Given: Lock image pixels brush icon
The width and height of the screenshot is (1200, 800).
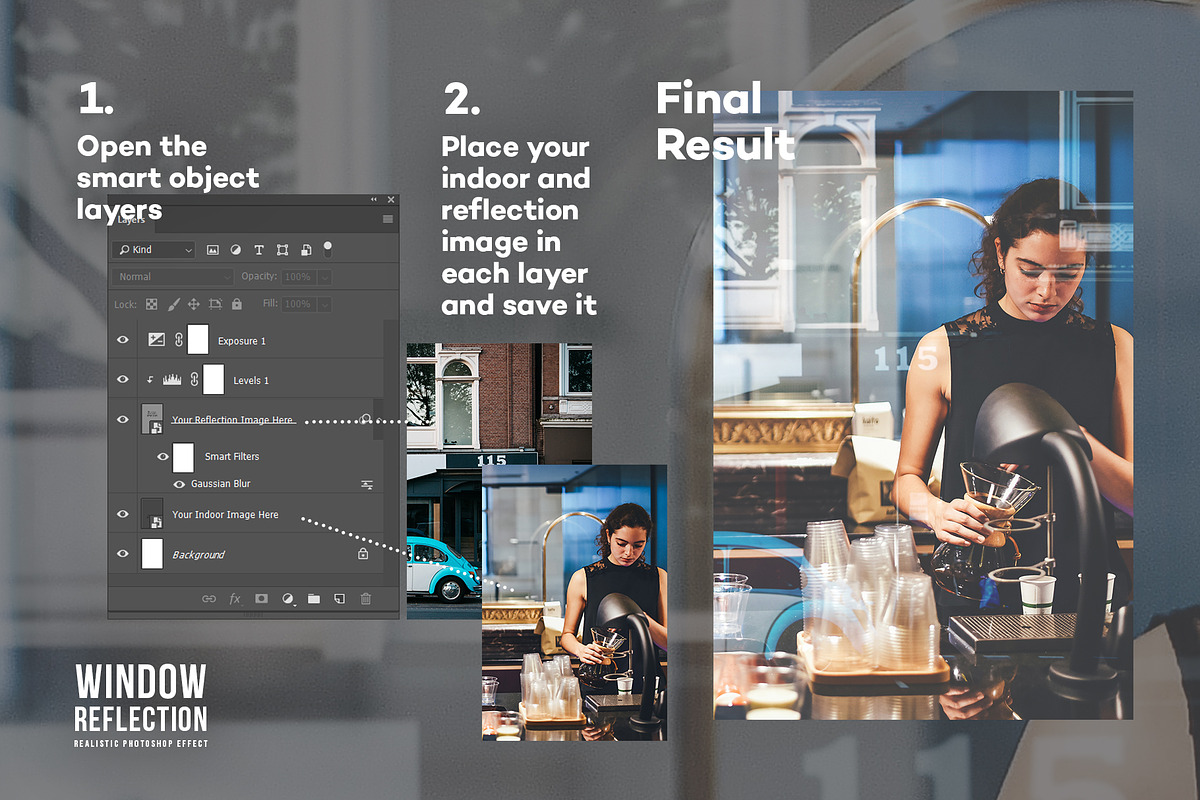Looking at the screenshot, I should 173,303.
